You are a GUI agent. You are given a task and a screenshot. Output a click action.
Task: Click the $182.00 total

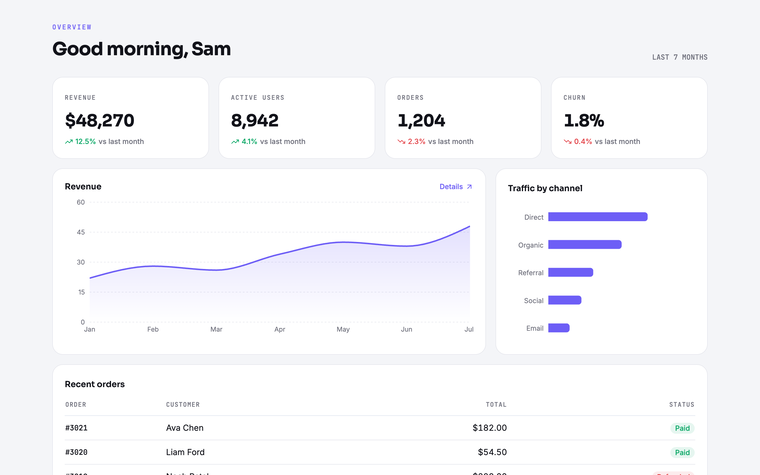(490, 428)
